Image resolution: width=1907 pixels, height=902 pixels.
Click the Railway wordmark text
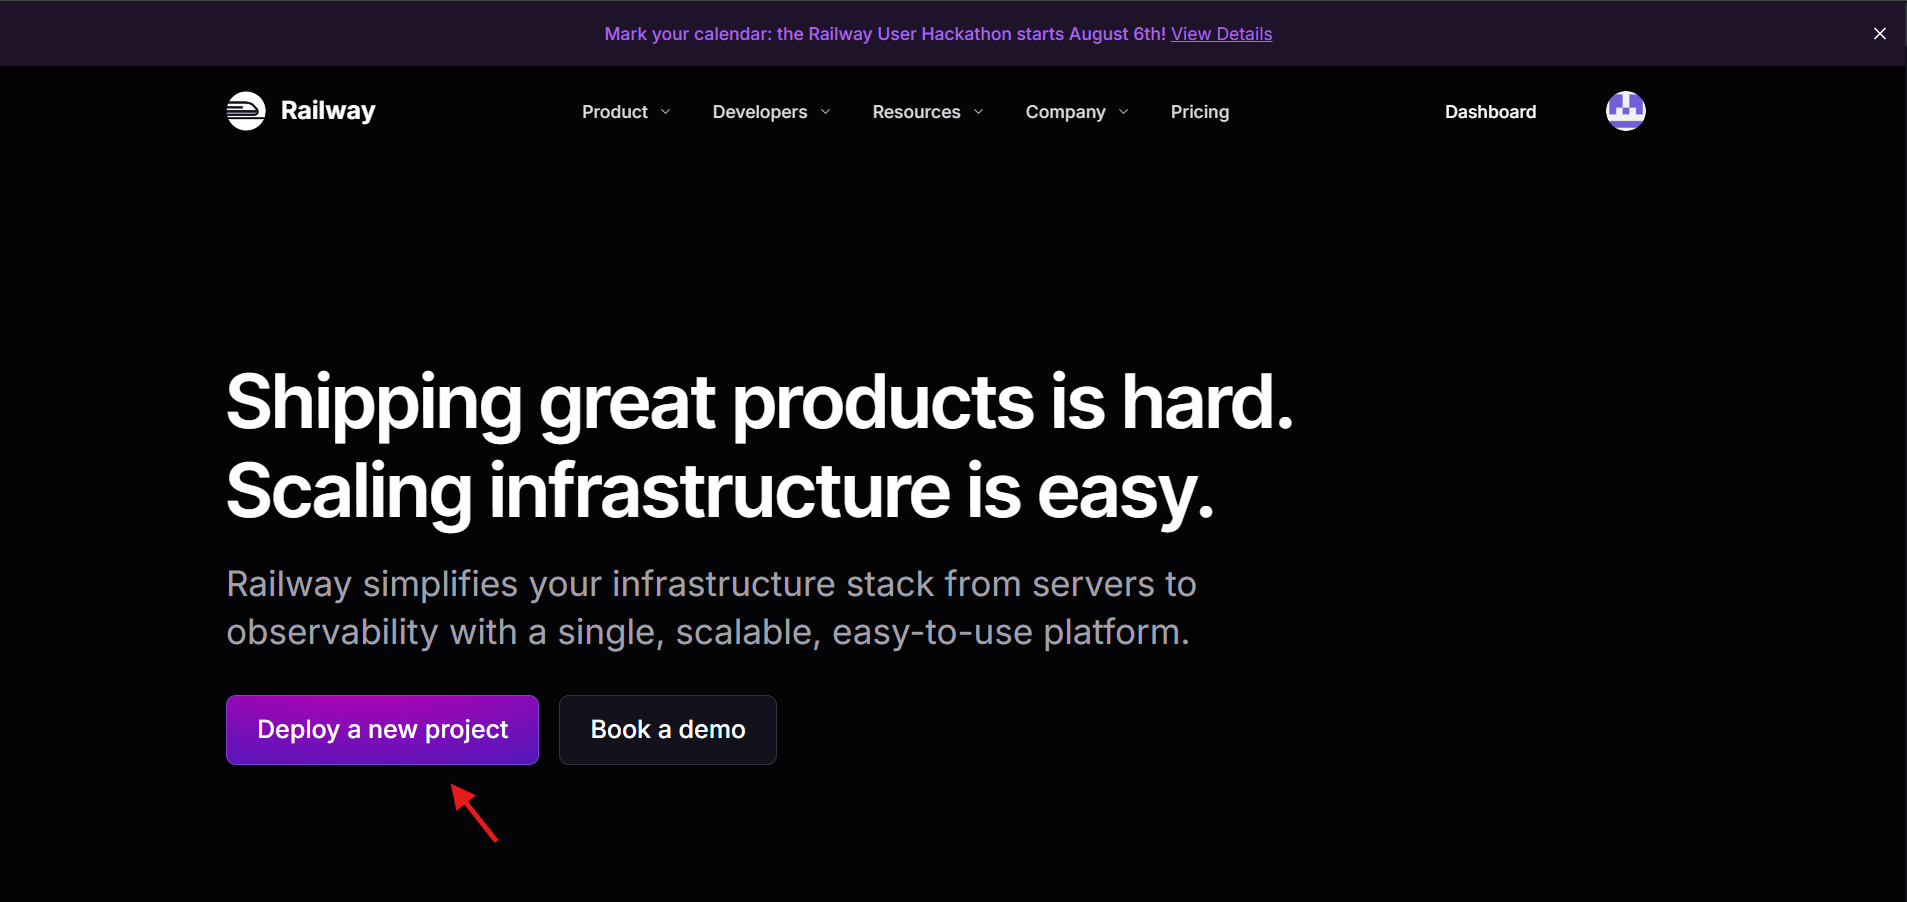328,111
